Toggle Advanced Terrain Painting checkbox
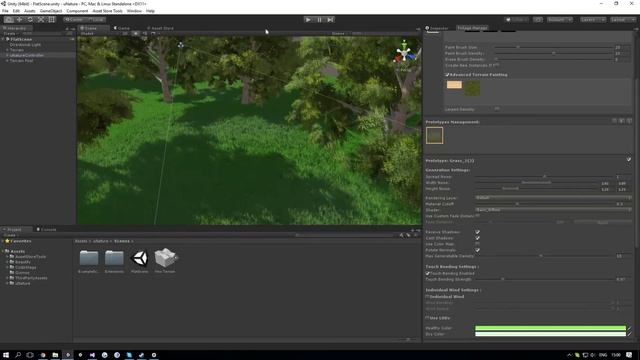The height and width of the screenshot is (360, 640). coord(447,75)
